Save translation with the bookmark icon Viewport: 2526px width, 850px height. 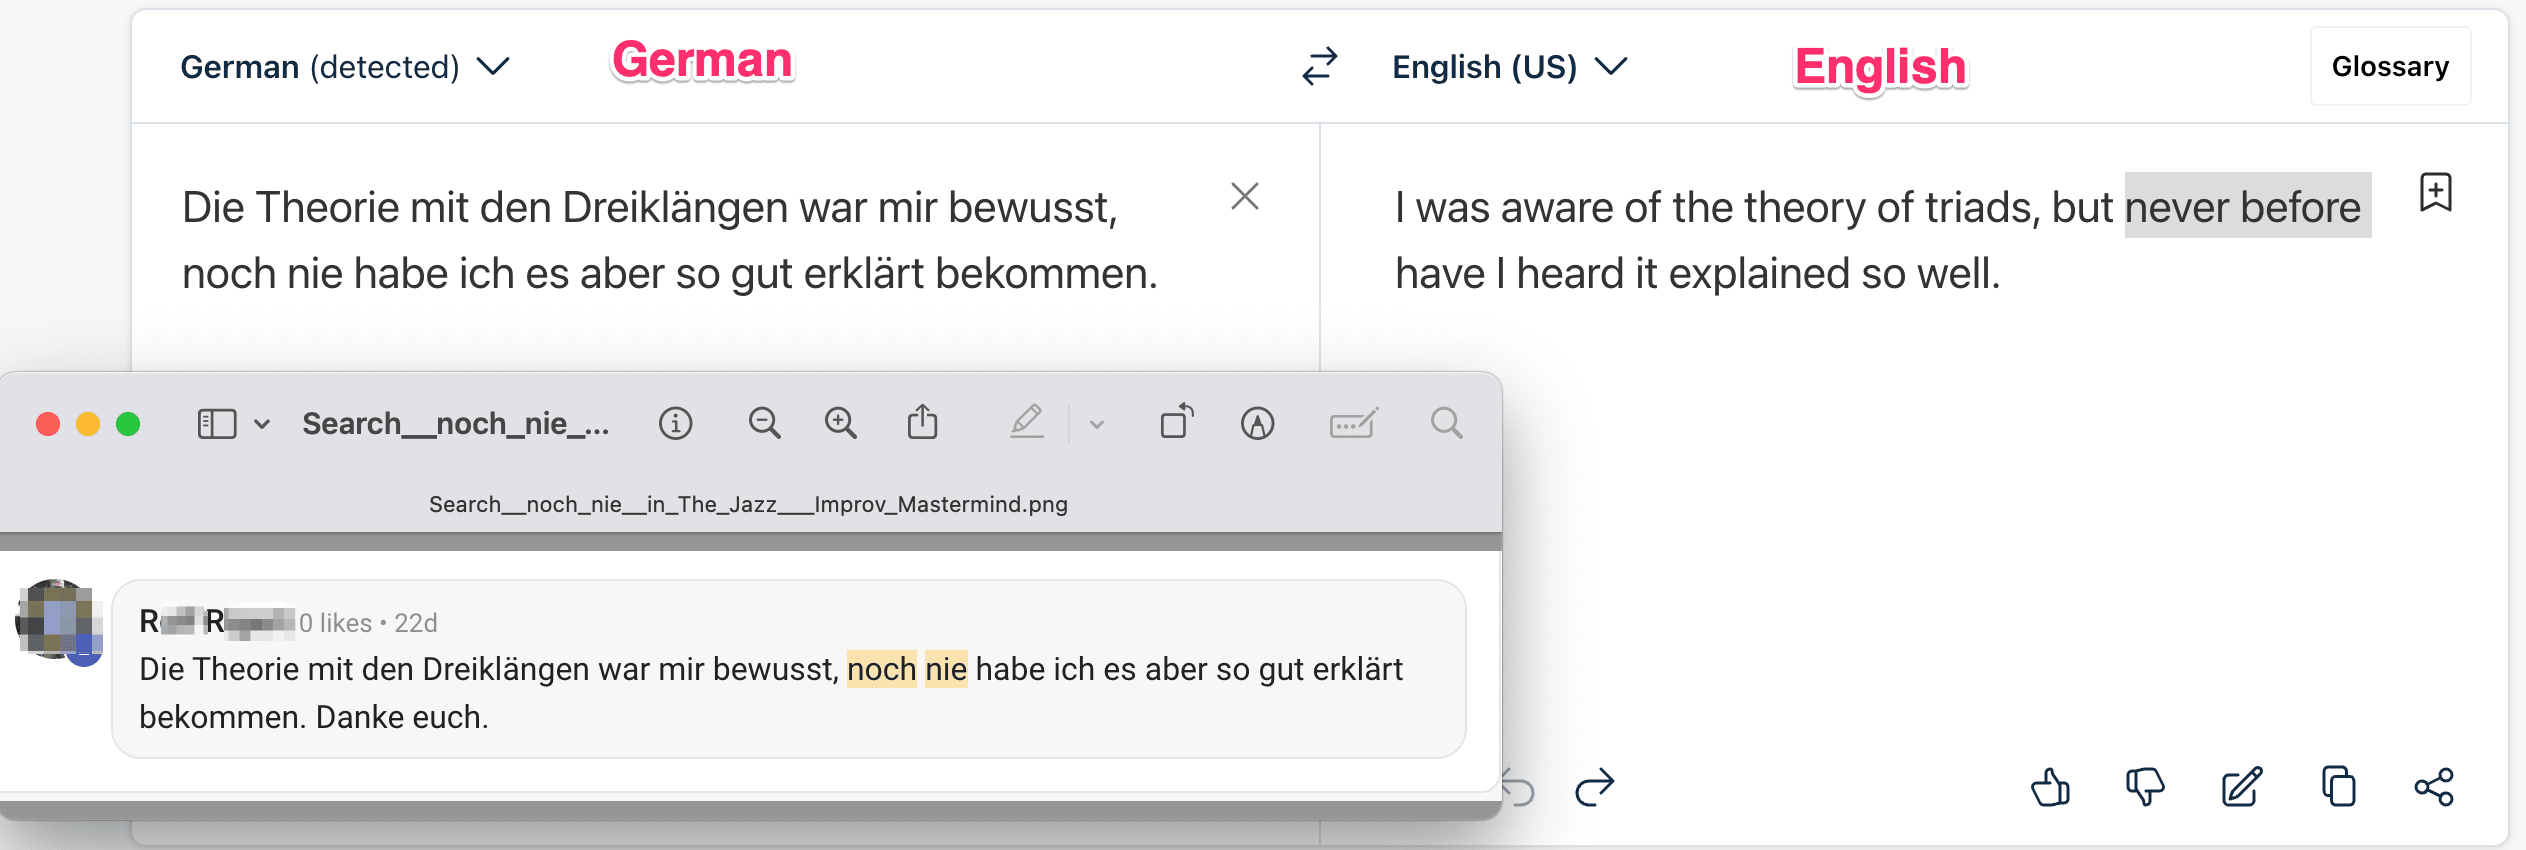[x=2435, y=192]
